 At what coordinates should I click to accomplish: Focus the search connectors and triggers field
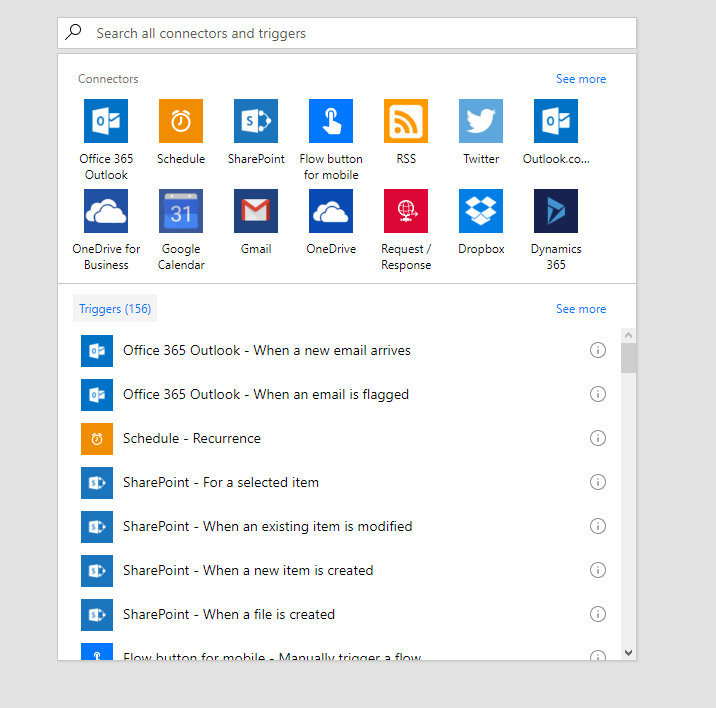point(347,33)
